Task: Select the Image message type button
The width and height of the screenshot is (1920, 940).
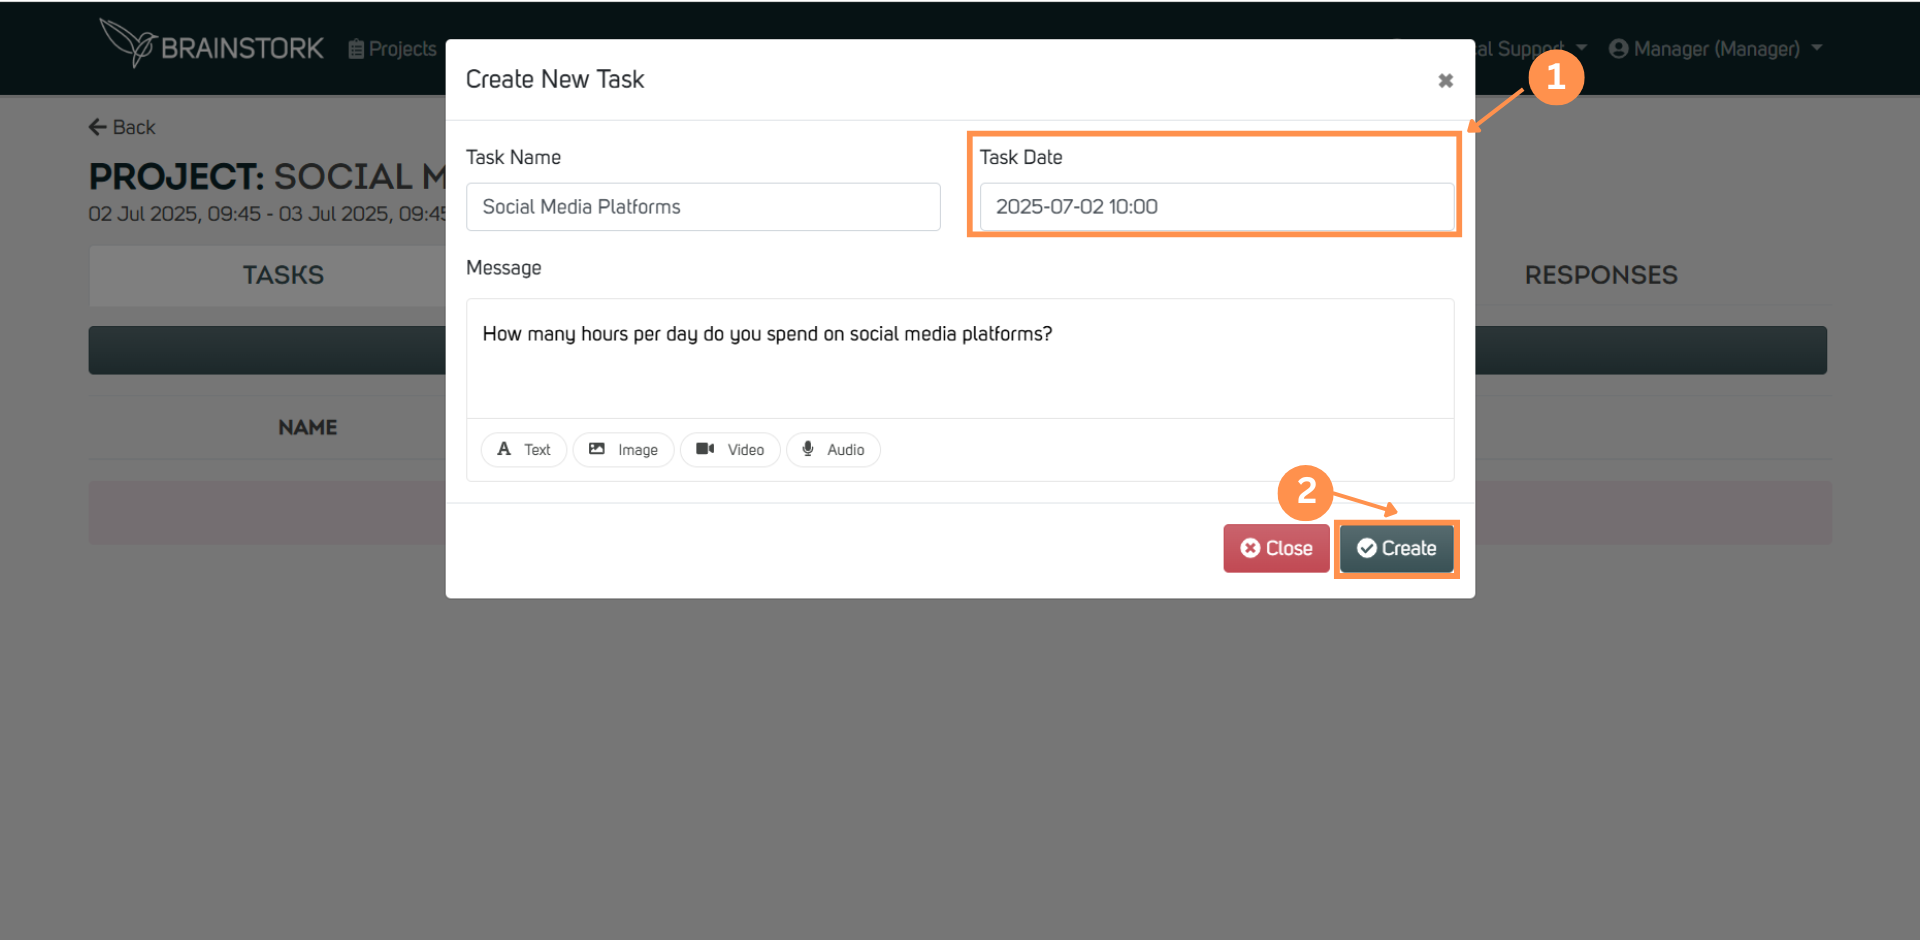Action: point(623,450)
